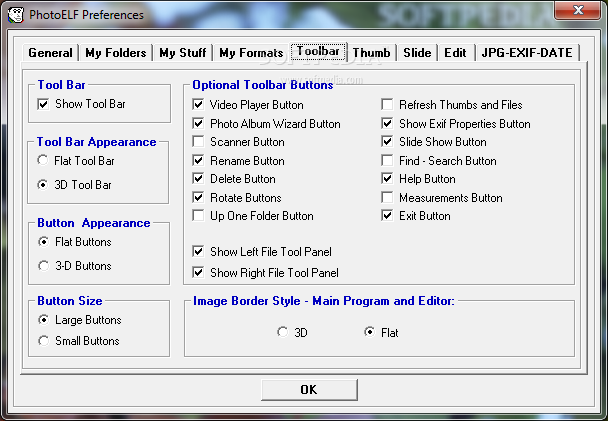Click the Toolbar tab
The image size is (608, 421).
[x=318, y=51]
